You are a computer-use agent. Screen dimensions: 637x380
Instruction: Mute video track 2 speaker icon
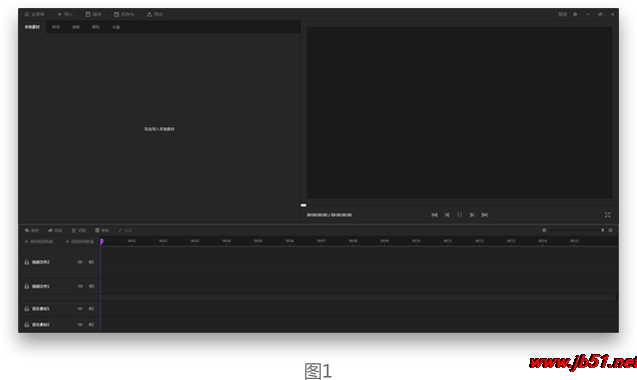point(91,262)
